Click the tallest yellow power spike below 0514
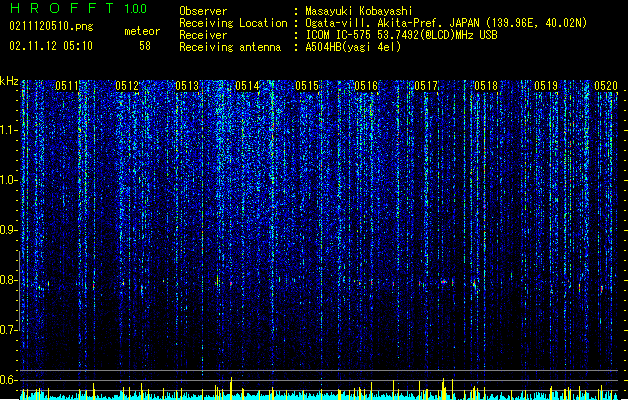The width and height of the screenshot is (629, 400). coord(231,388)
